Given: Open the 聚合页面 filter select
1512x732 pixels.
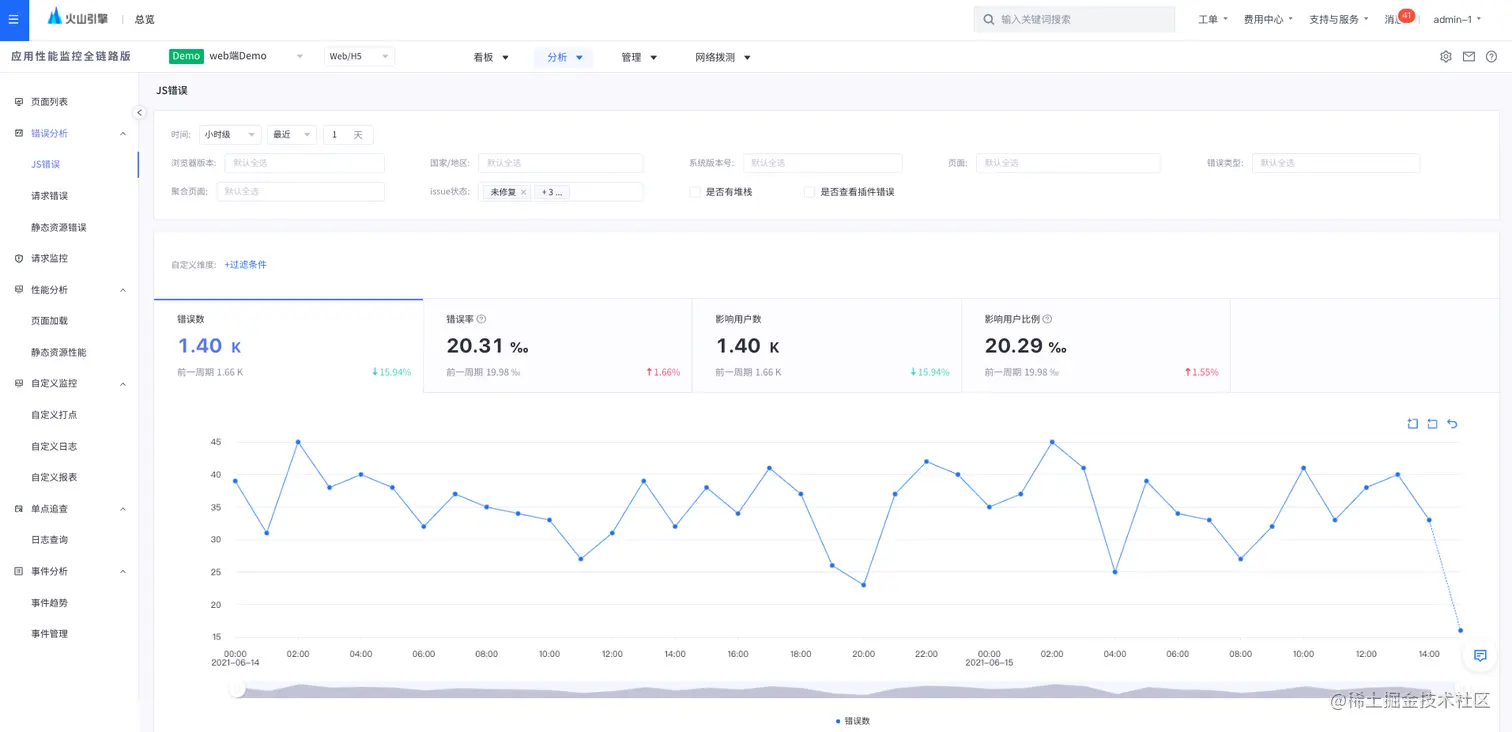Looking at the screenshot, I should point(301,191).
